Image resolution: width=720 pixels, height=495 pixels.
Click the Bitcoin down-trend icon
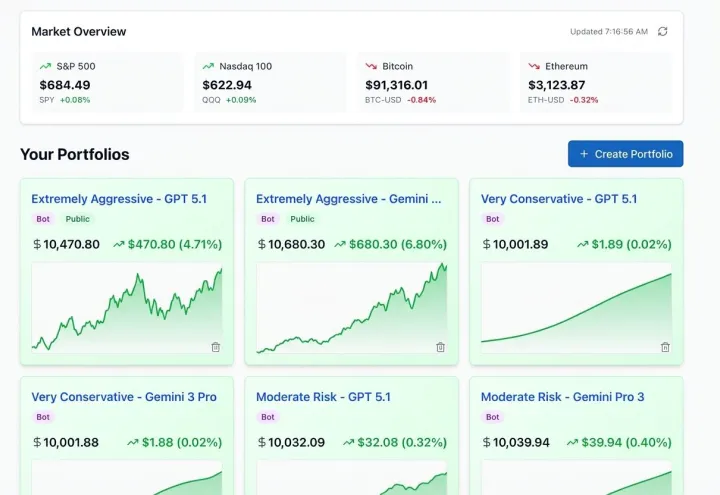(371, 66)
